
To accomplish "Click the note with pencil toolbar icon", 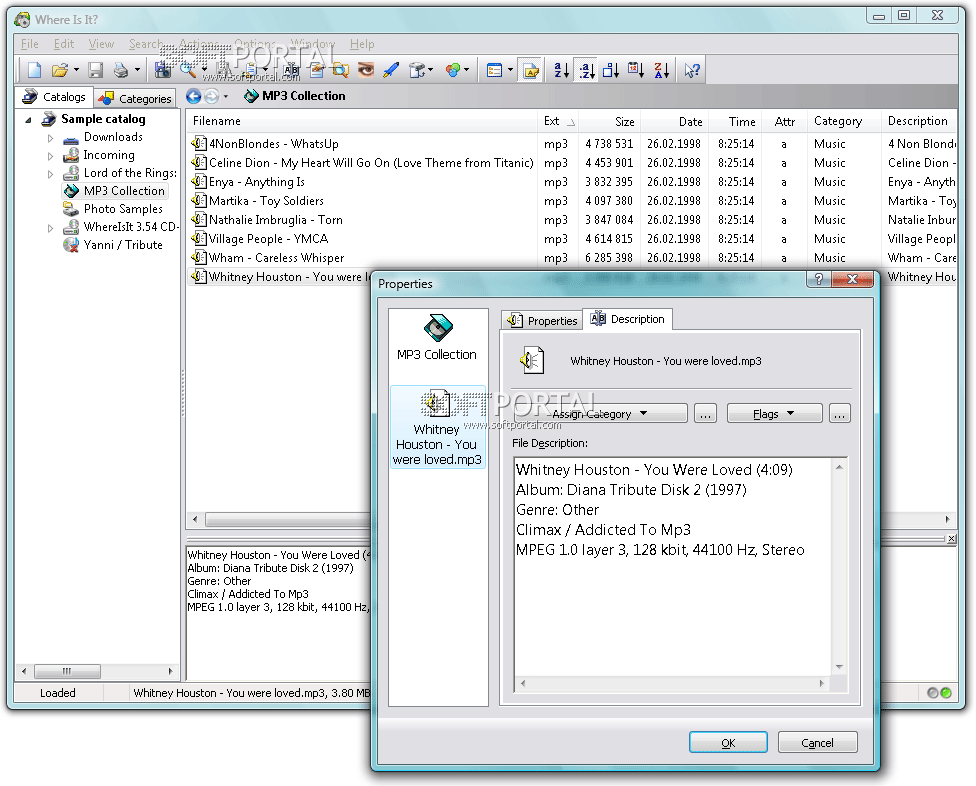I will [316, 70].
